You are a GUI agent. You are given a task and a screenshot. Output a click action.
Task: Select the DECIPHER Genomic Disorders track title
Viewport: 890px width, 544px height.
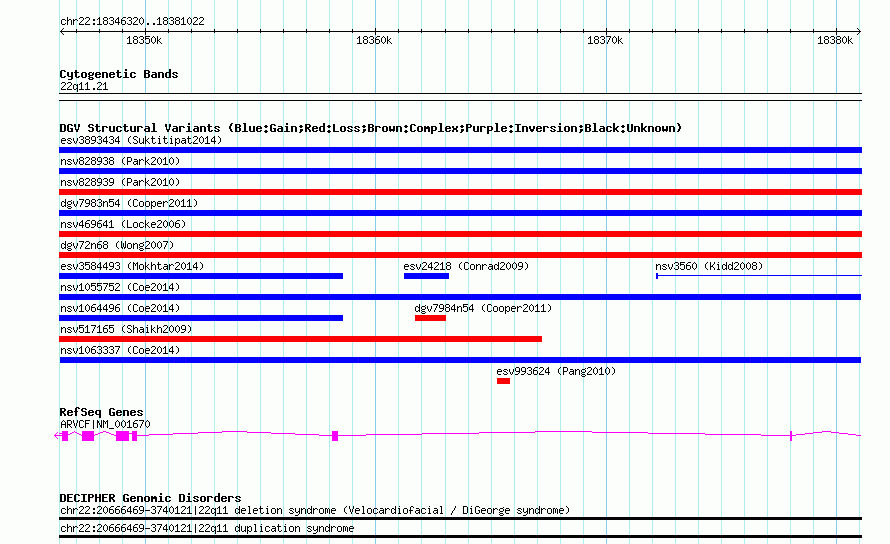coord(150,498)
